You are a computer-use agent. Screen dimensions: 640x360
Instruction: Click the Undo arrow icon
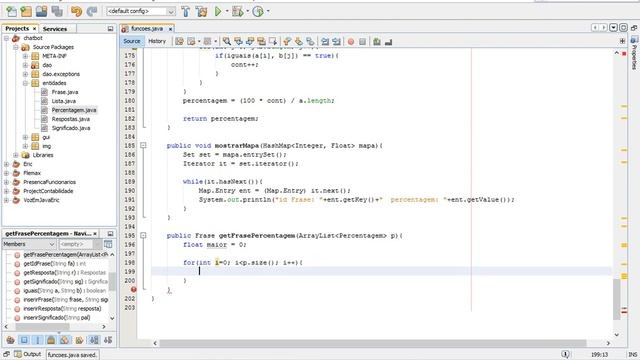[x=76, y=11]
